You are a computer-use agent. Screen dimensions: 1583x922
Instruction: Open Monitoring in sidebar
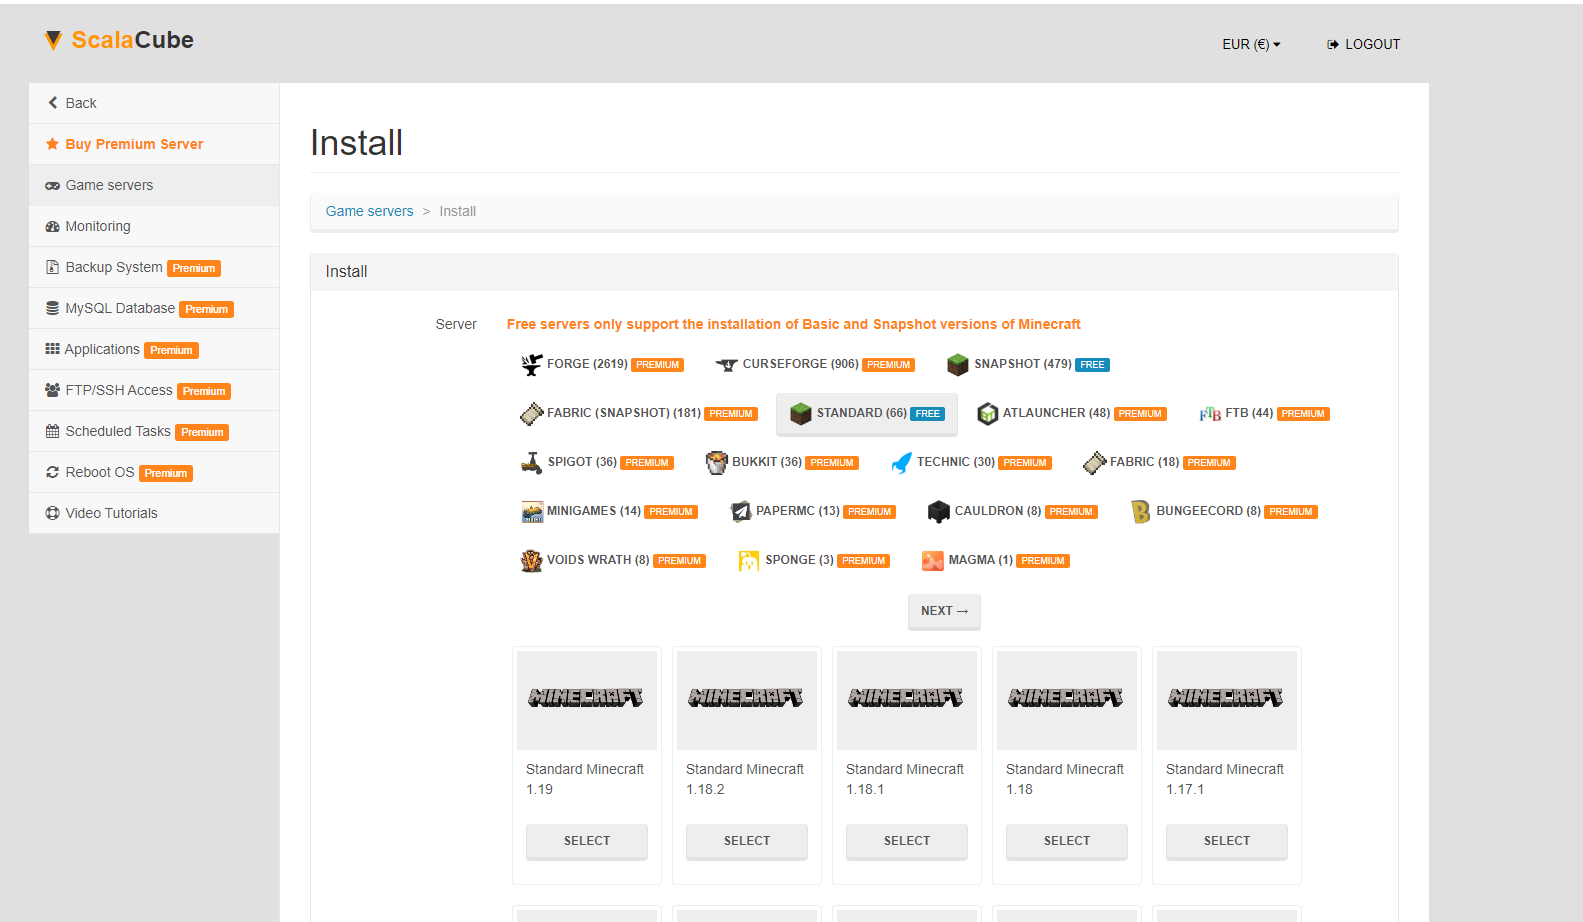(x=154, y=226)
